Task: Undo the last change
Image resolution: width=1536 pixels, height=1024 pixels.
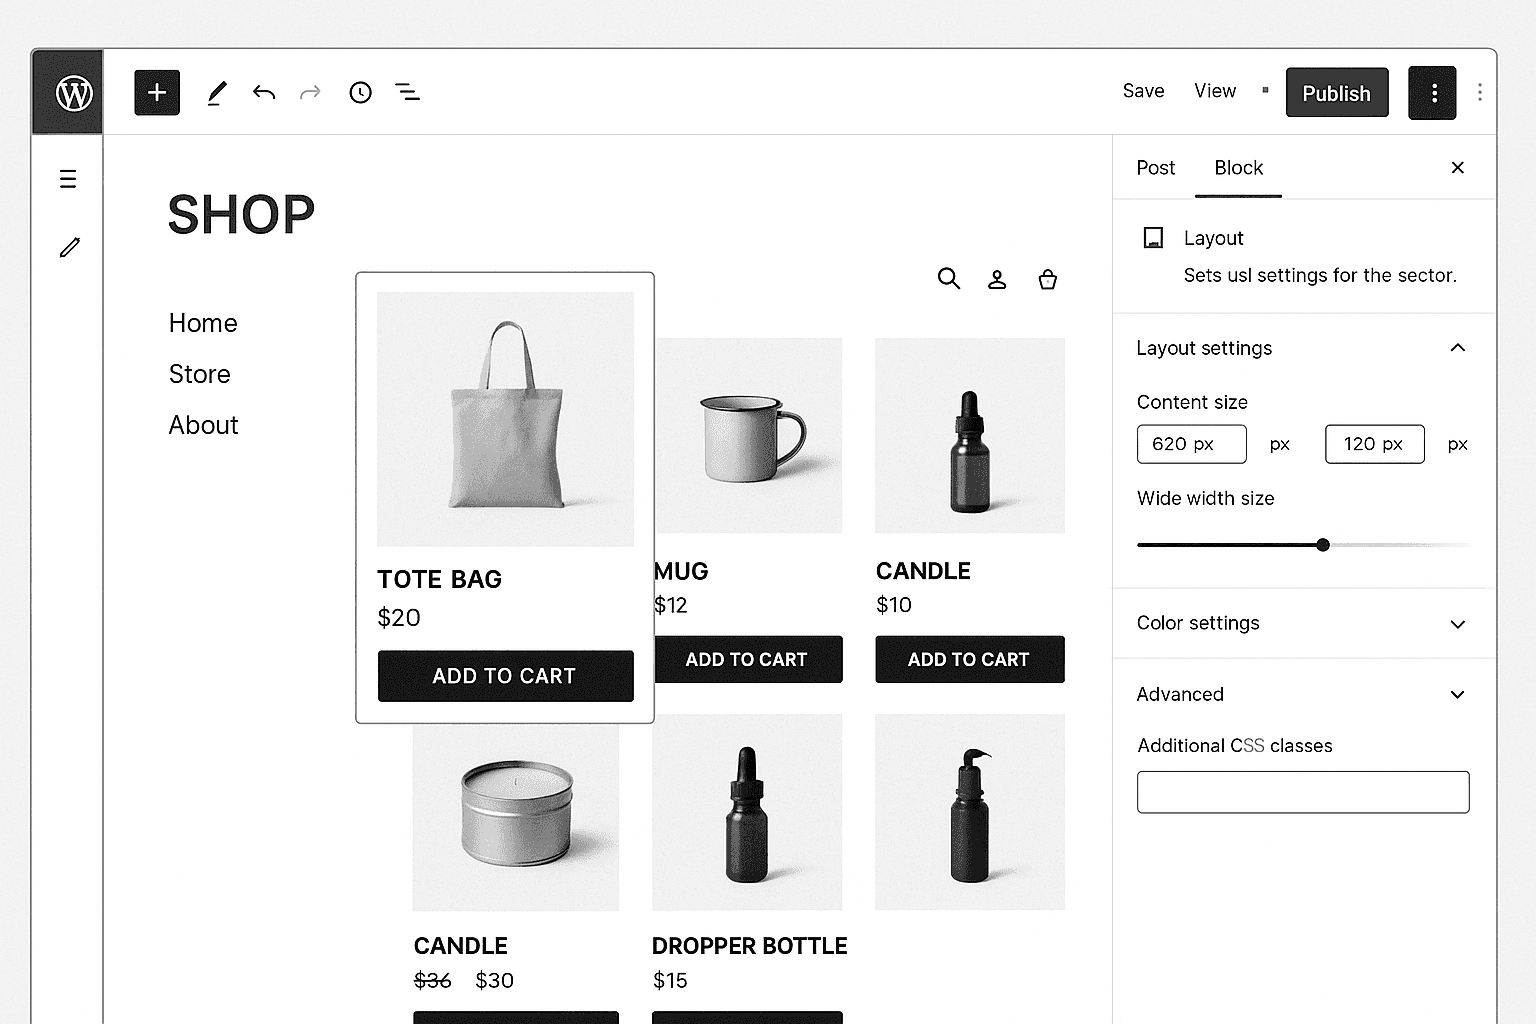Action: coord(264,93)
